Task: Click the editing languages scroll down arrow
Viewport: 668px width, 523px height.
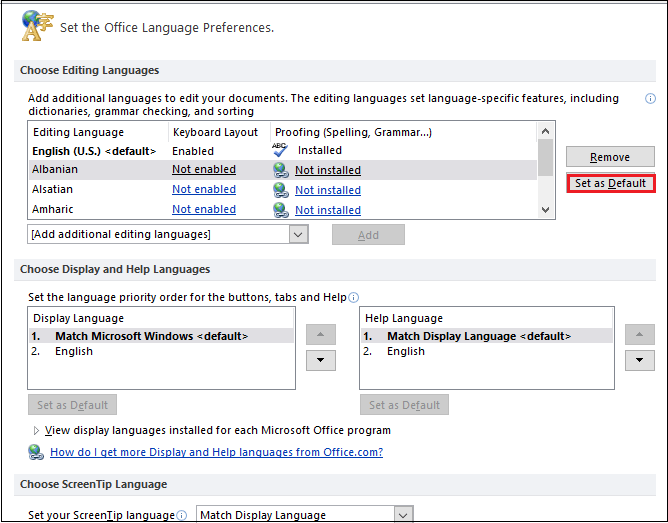Action: click(545, 210)
